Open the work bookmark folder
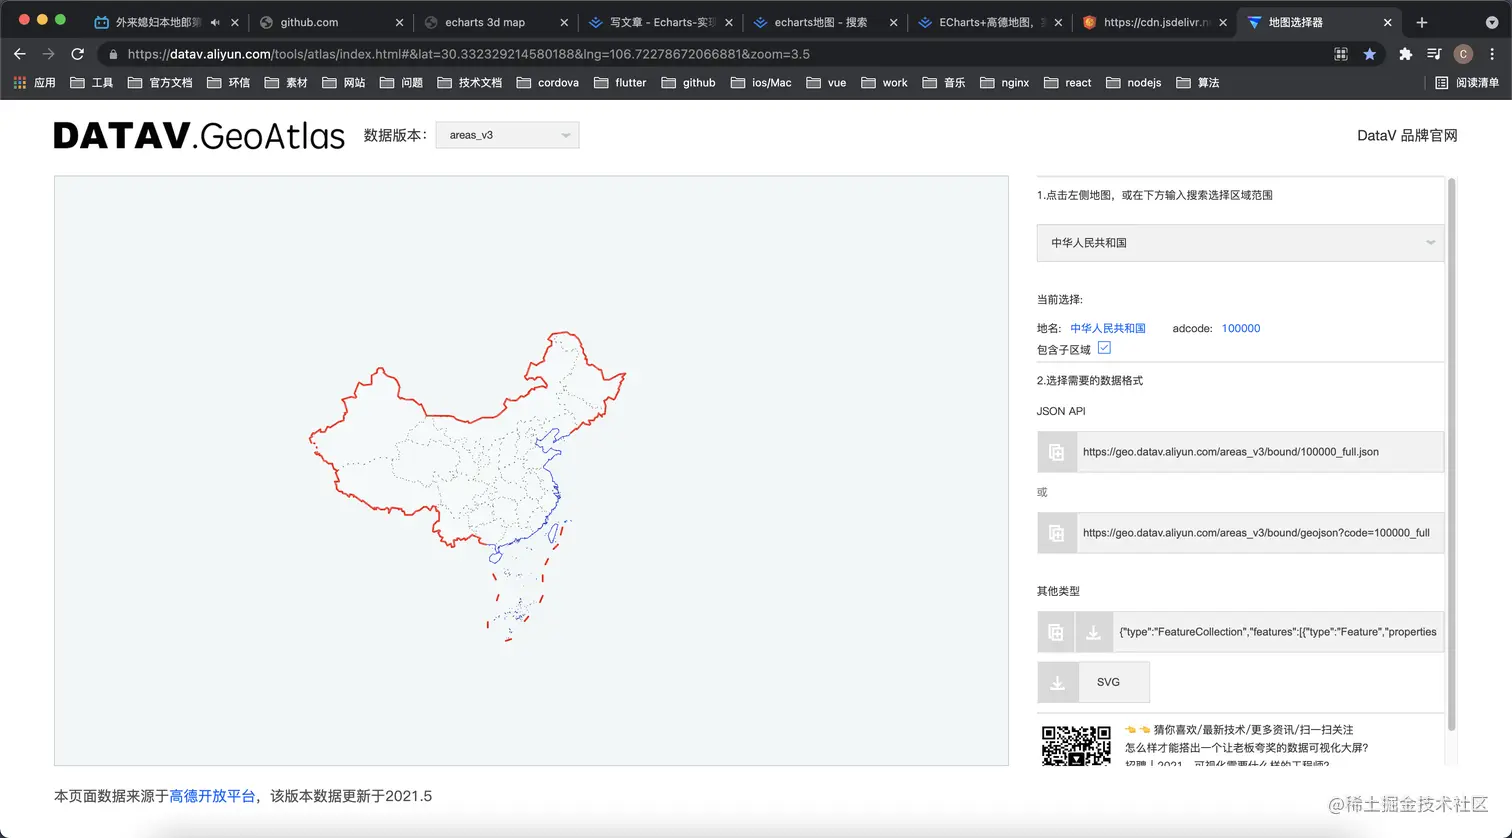The width and height of the screenshot is (1512, 838). [x=884, y=83]
